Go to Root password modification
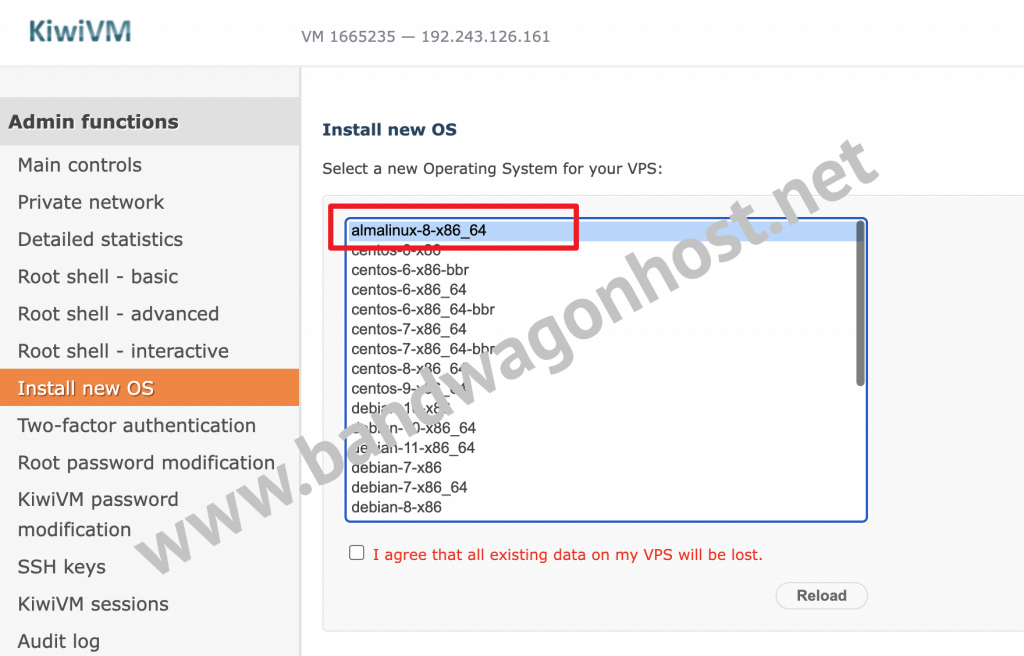The height and width of the screenshot is (656, 1024). pos(146,463)
